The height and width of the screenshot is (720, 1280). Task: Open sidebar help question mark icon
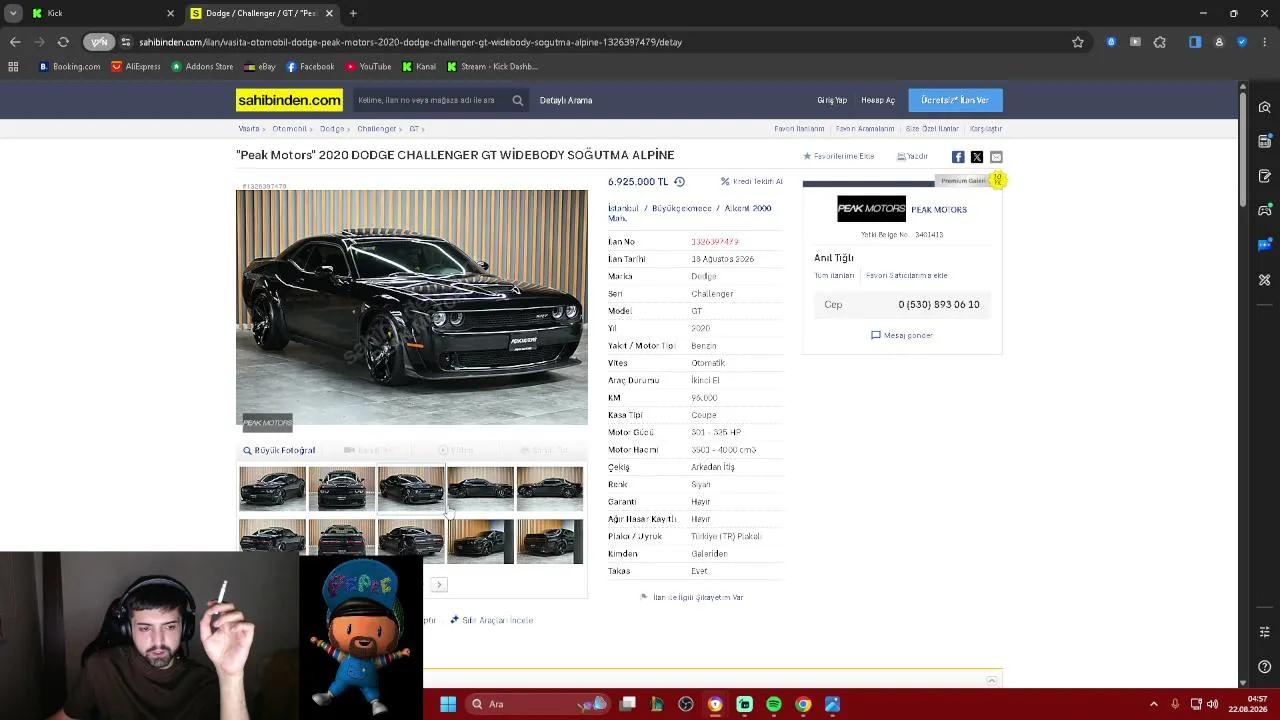coord(1265,667)
